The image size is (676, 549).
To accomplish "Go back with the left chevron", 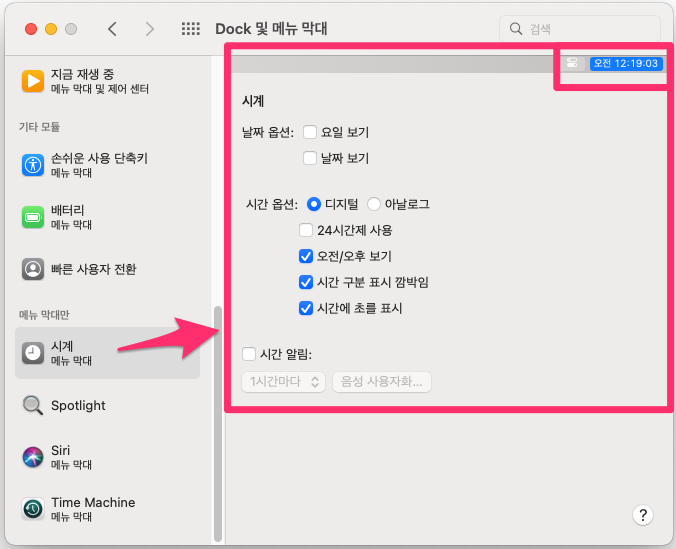I will click(112, 29).
